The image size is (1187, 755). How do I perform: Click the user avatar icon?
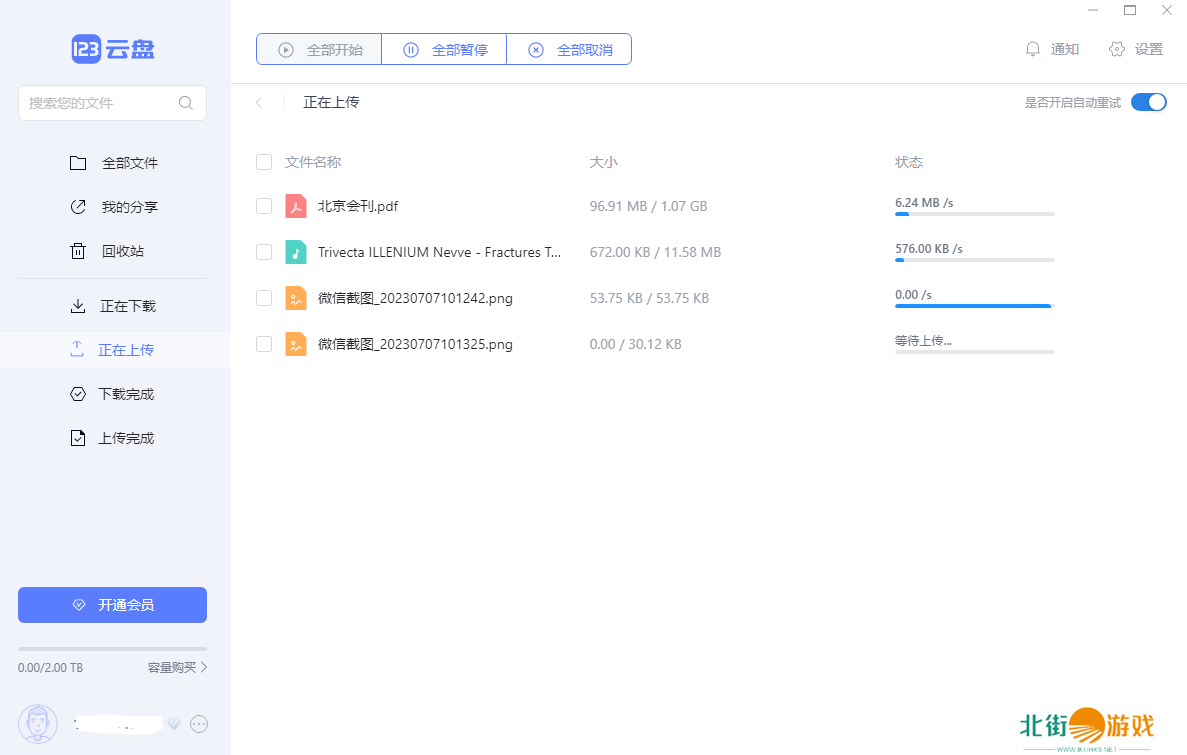point(38,723)
